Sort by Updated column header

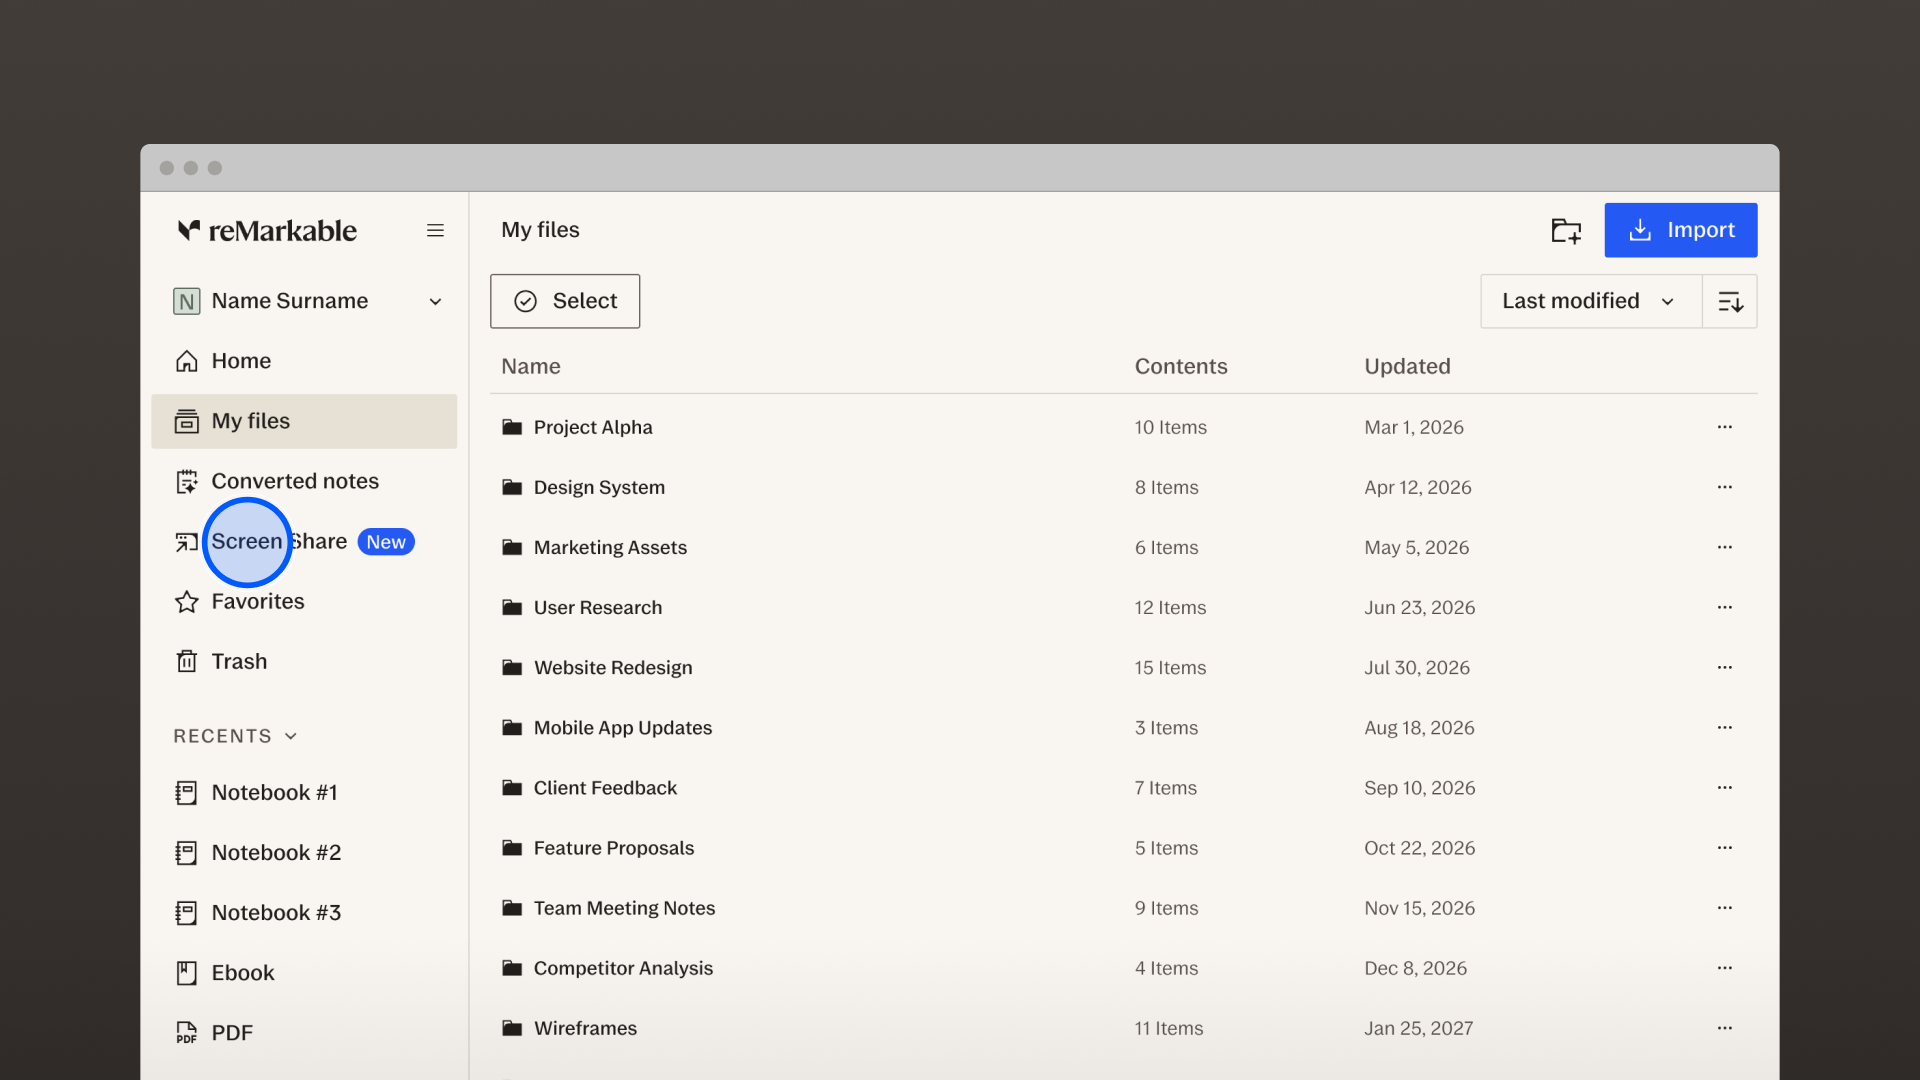1407,366
